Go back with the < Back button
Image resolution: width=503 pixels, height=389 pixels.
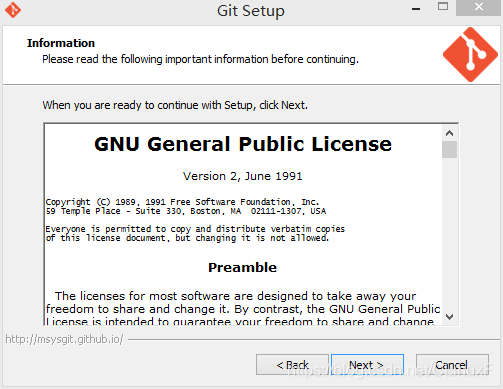click(292, 365)
